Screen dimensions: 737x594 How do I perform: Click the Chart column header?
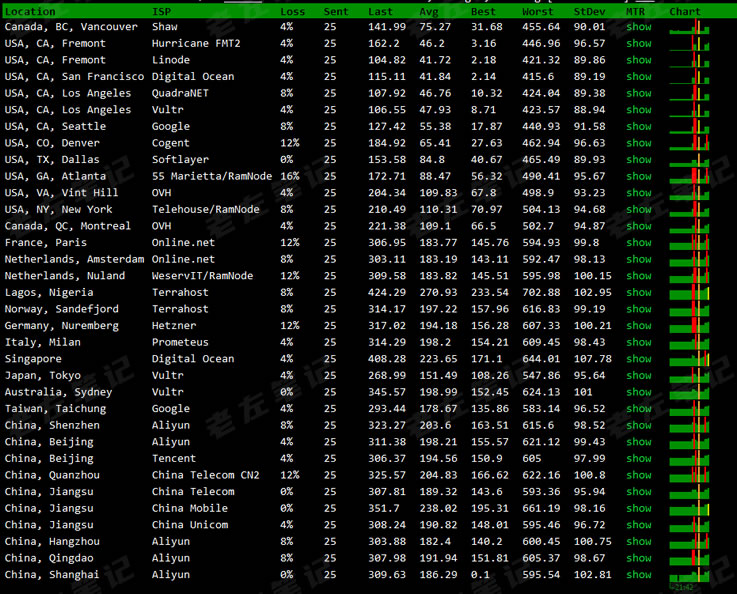click(x=685, y=12)
